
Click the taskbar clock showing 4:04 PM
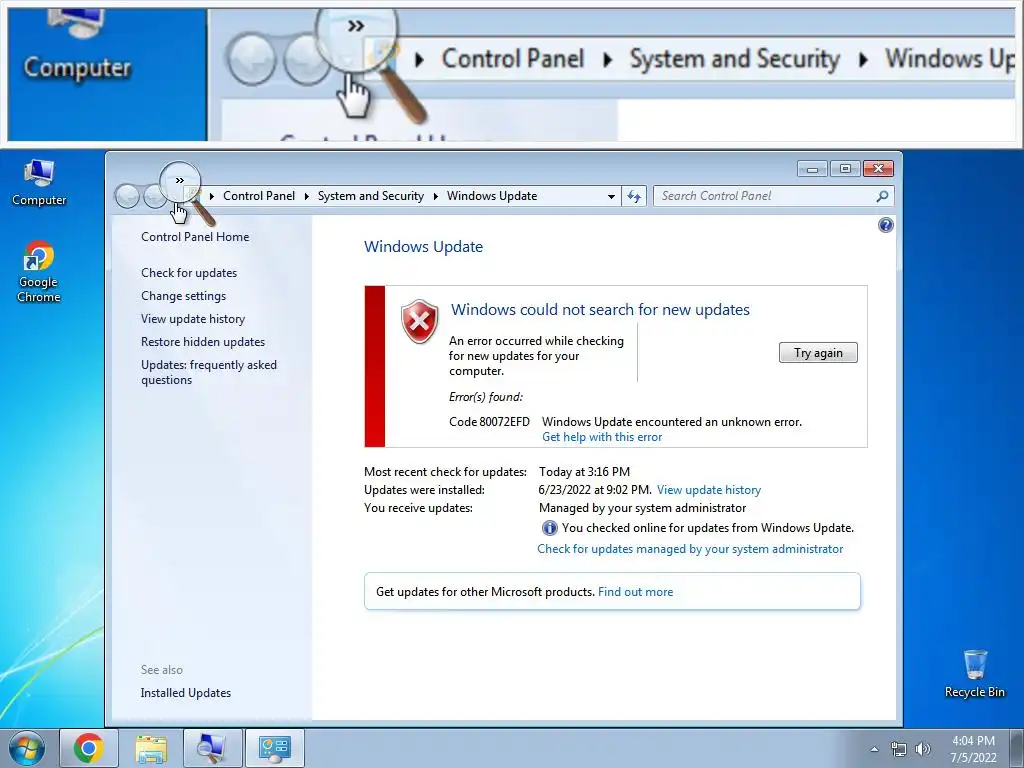tap(973, 749)
